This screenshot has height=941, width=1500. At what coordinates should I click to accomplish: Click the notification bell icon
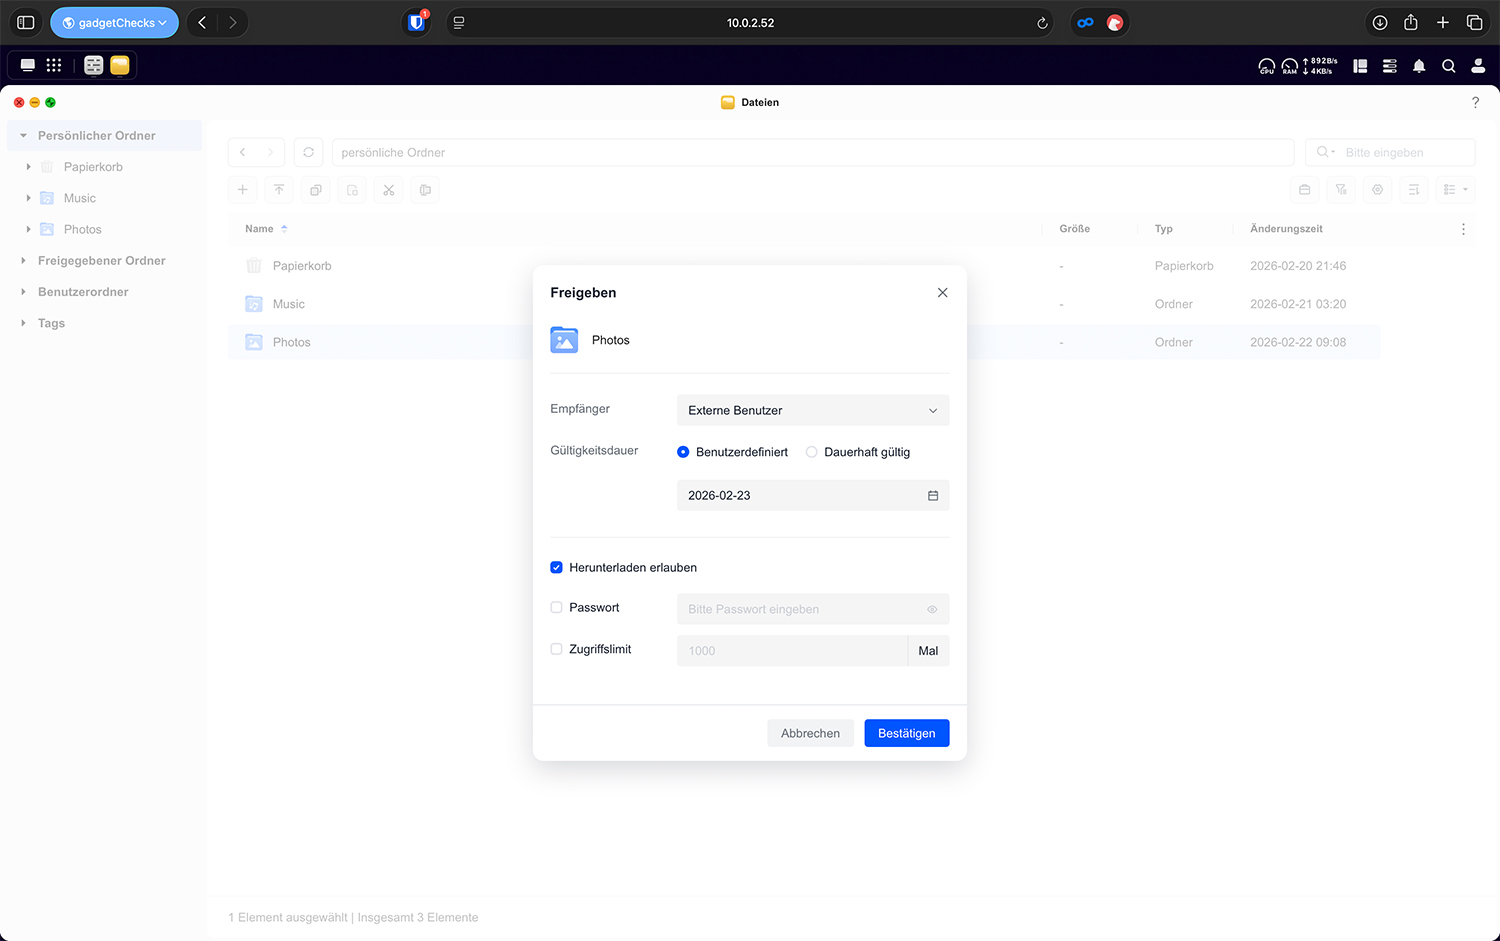click(1418, 66)
